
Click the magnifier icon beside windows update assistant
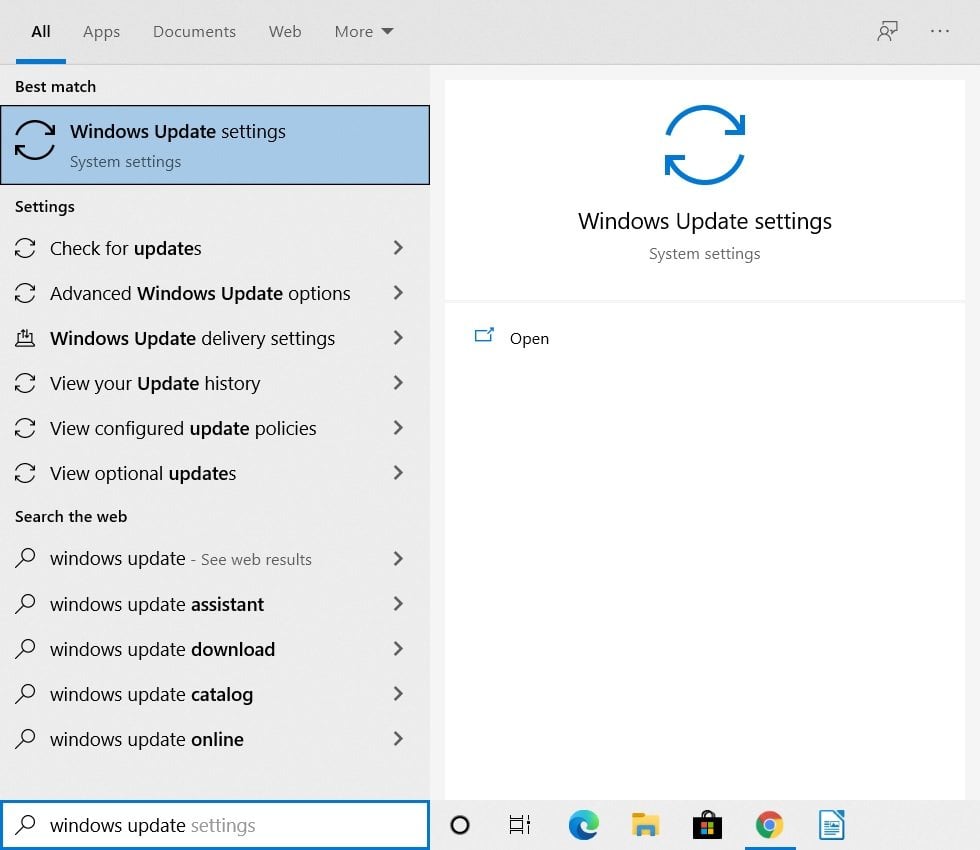tap(25, 604)
